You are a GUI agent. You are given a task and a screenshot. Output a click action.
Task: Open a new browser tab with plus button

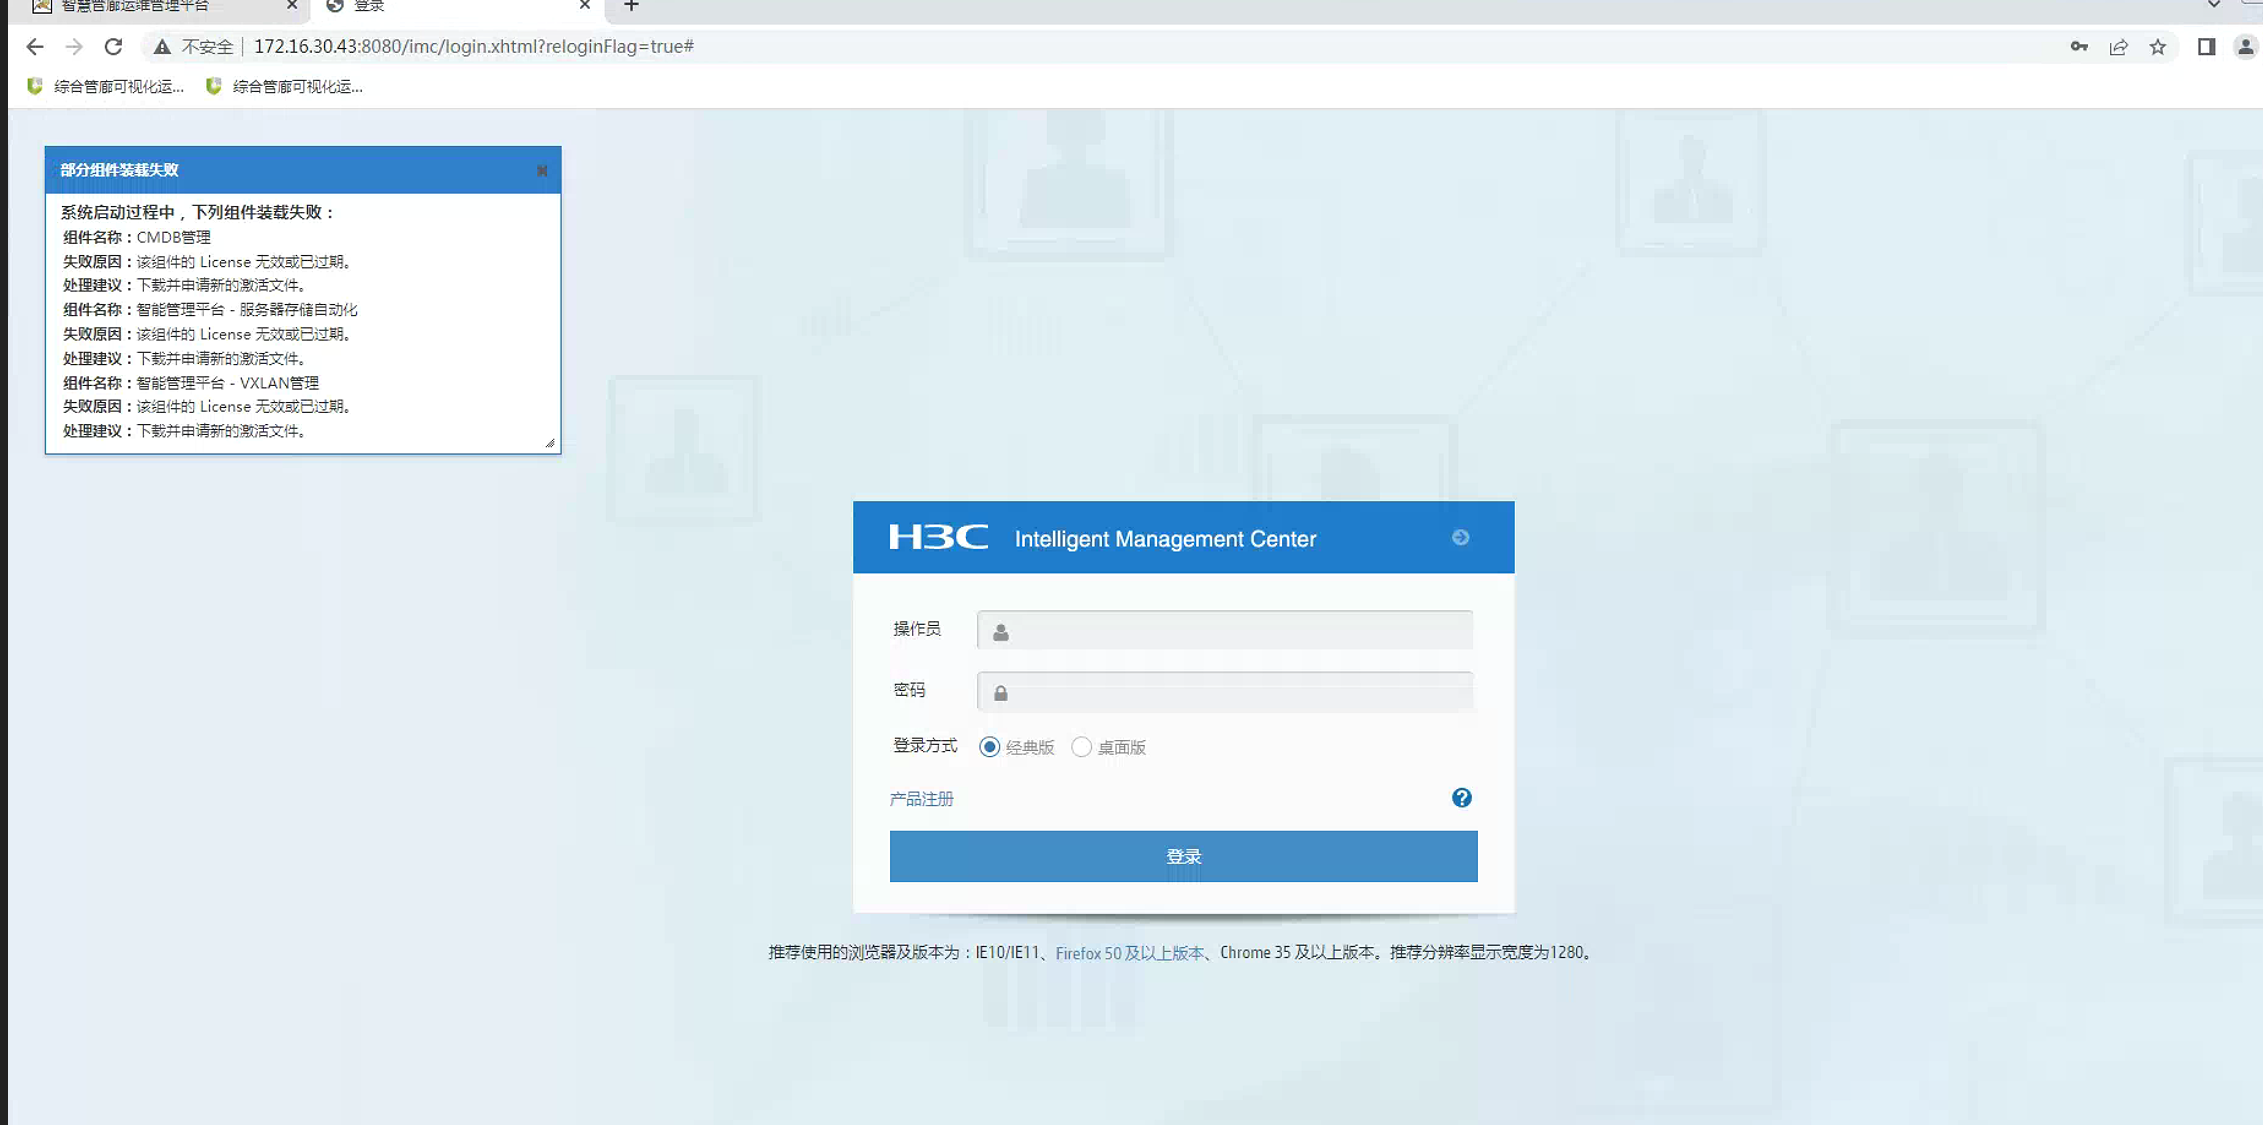coord(631,7)
